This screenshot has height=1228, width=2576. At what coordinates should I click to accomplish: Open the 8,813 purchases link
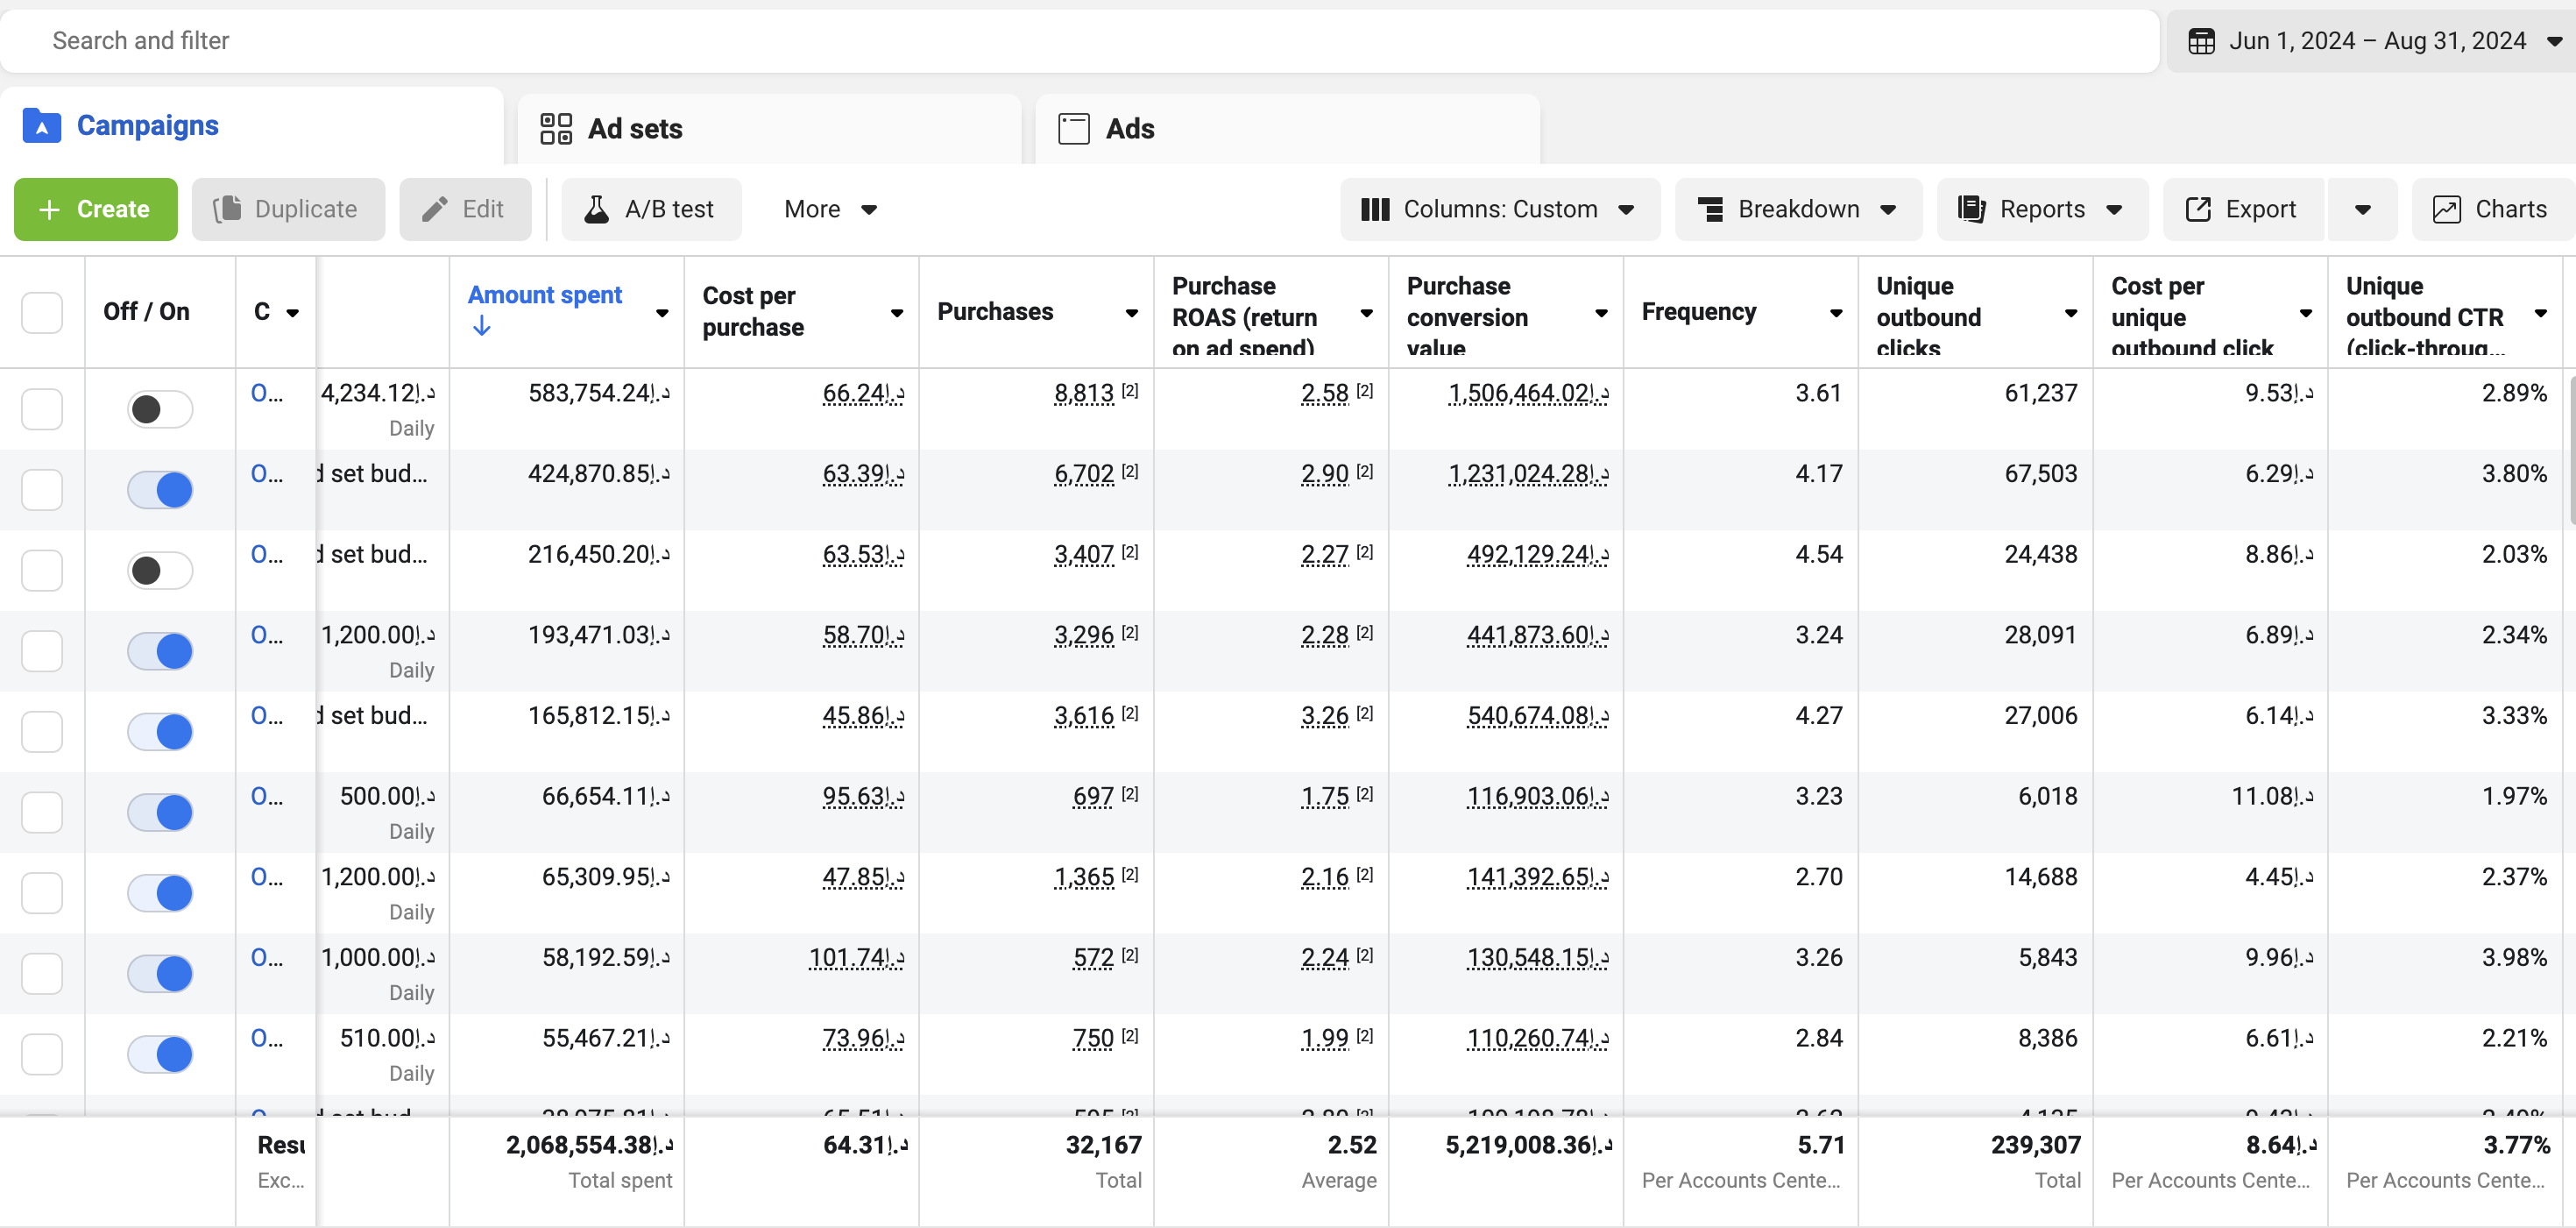[1083, 393]
